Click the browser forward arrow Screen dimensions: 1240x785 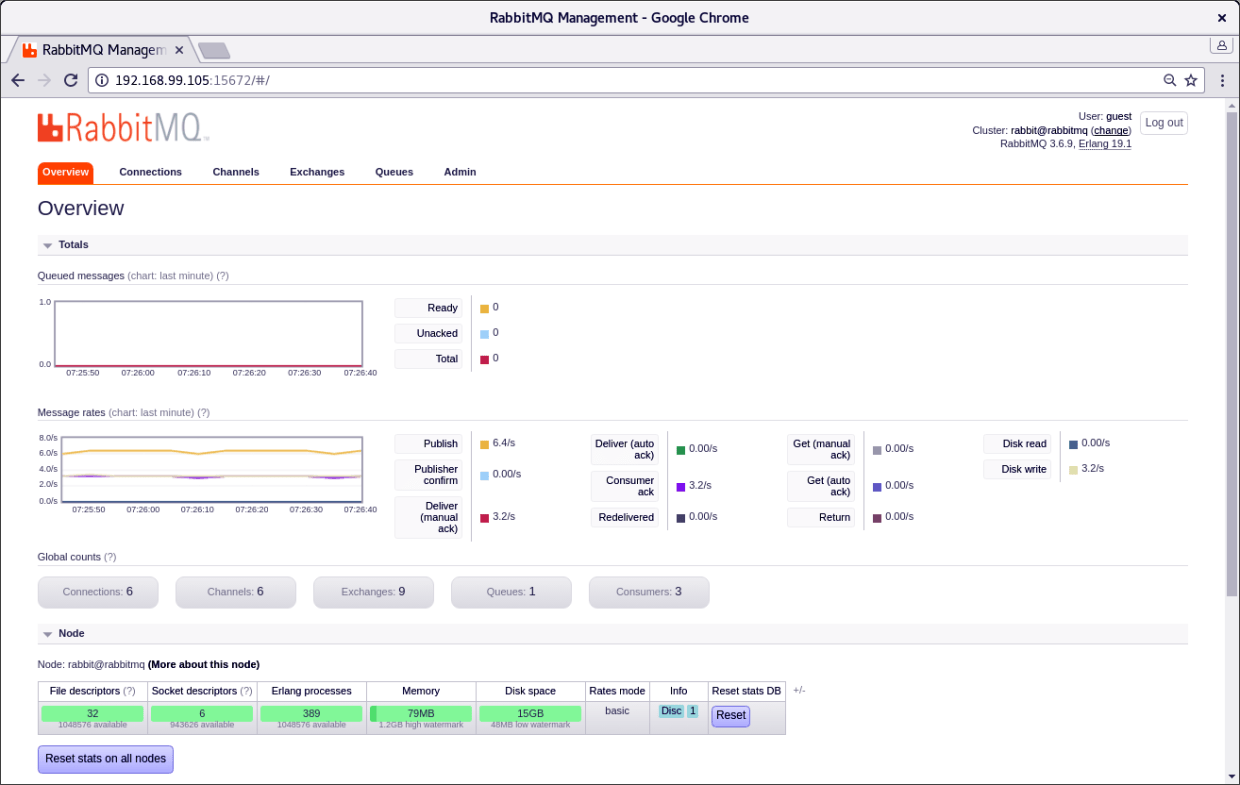[44, 80]
